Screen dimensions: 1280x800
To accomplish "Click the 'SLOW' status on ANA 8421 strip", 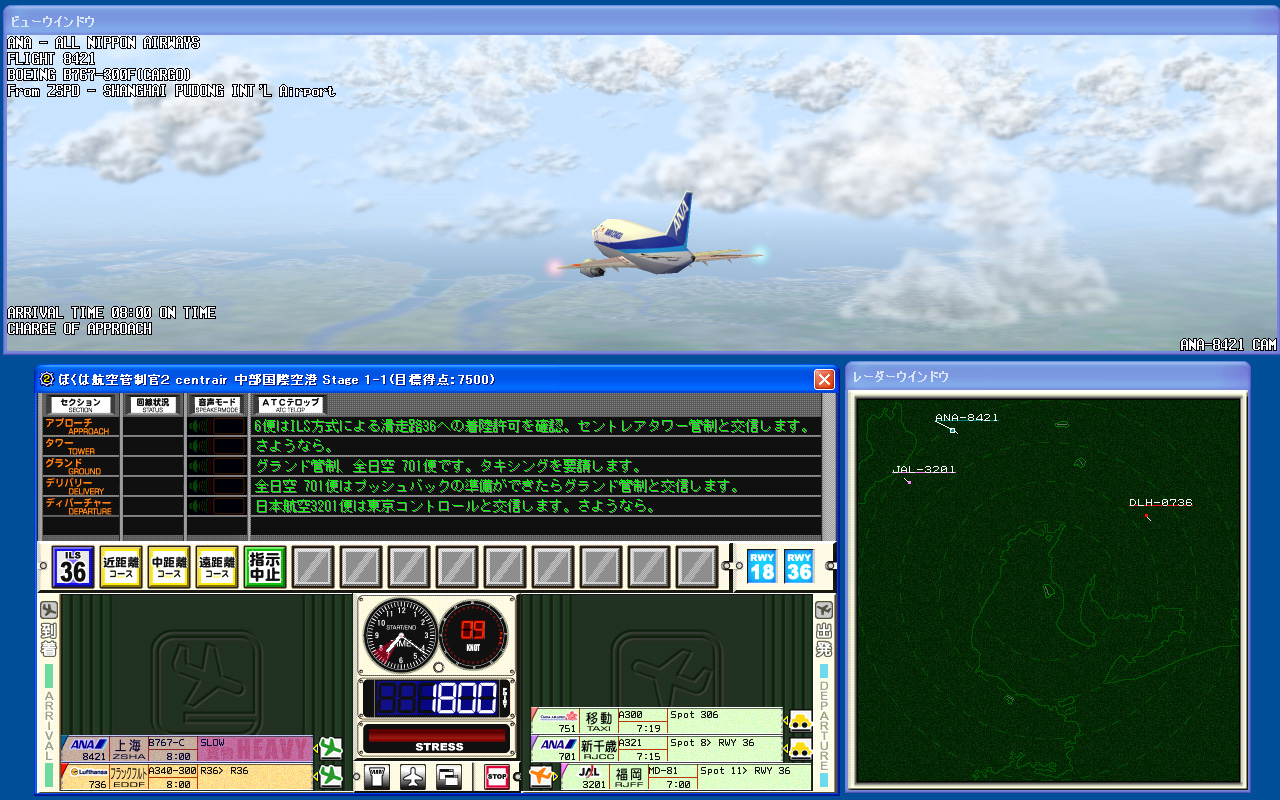I will [212, 743].
